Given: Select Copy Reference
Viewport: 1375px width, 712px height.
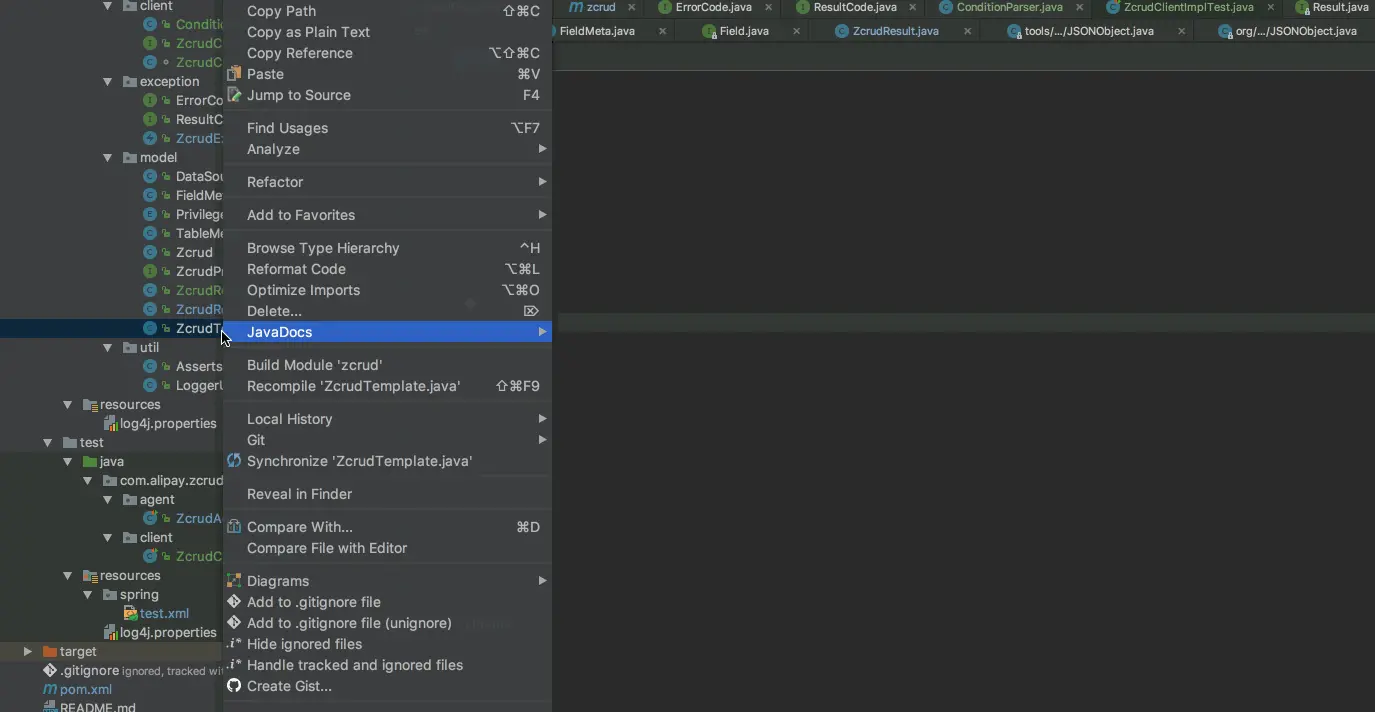Looking at the screenshot, I should 387,53.
